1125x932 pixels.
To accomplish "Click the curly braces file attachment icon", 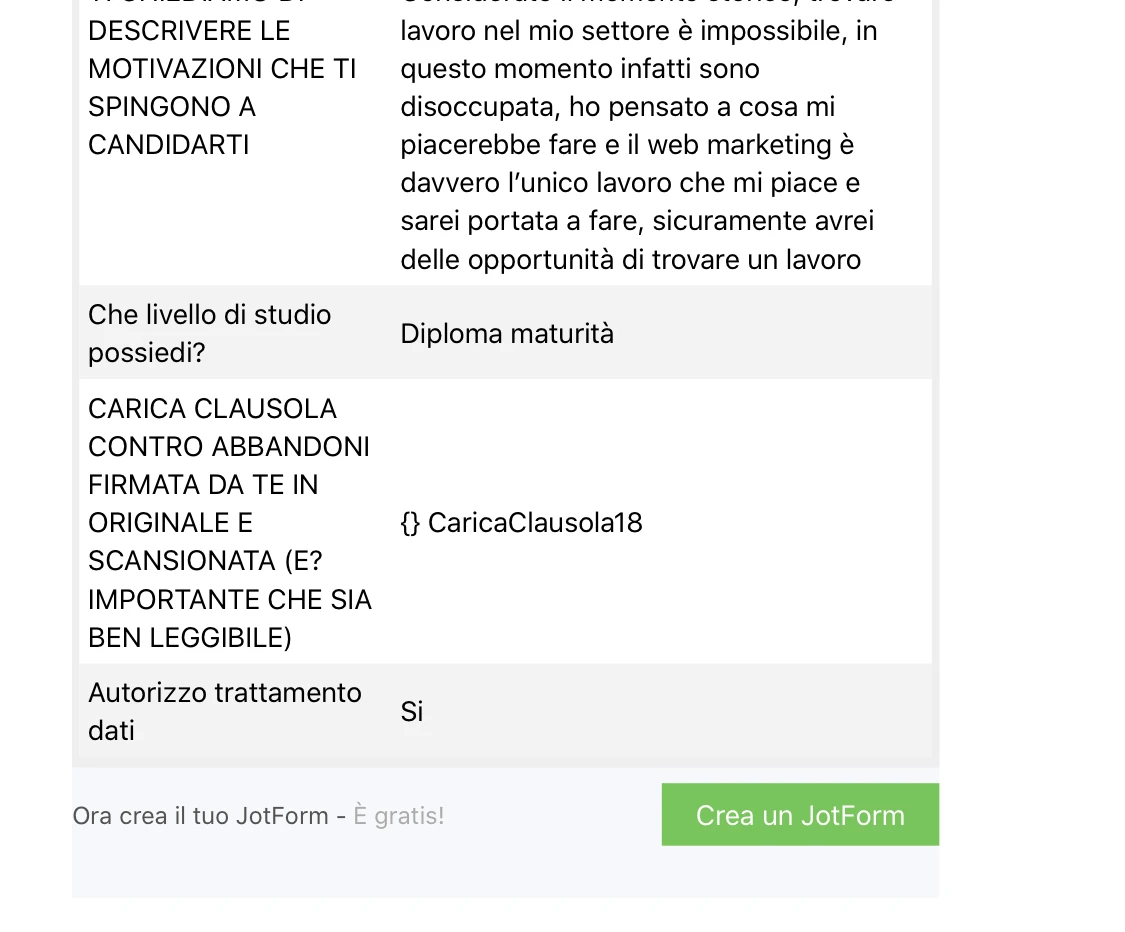I will coord(410,522).
